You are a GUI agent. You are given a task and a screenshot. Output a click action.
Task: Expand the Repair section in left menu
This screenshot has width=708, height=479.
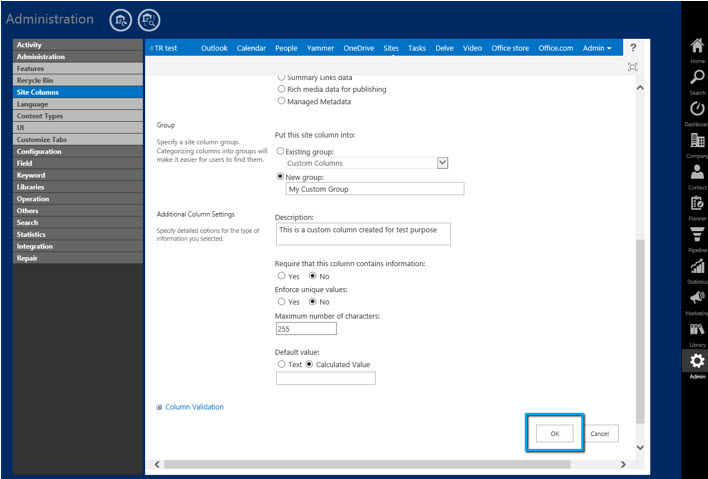click(x=78, y=258)
